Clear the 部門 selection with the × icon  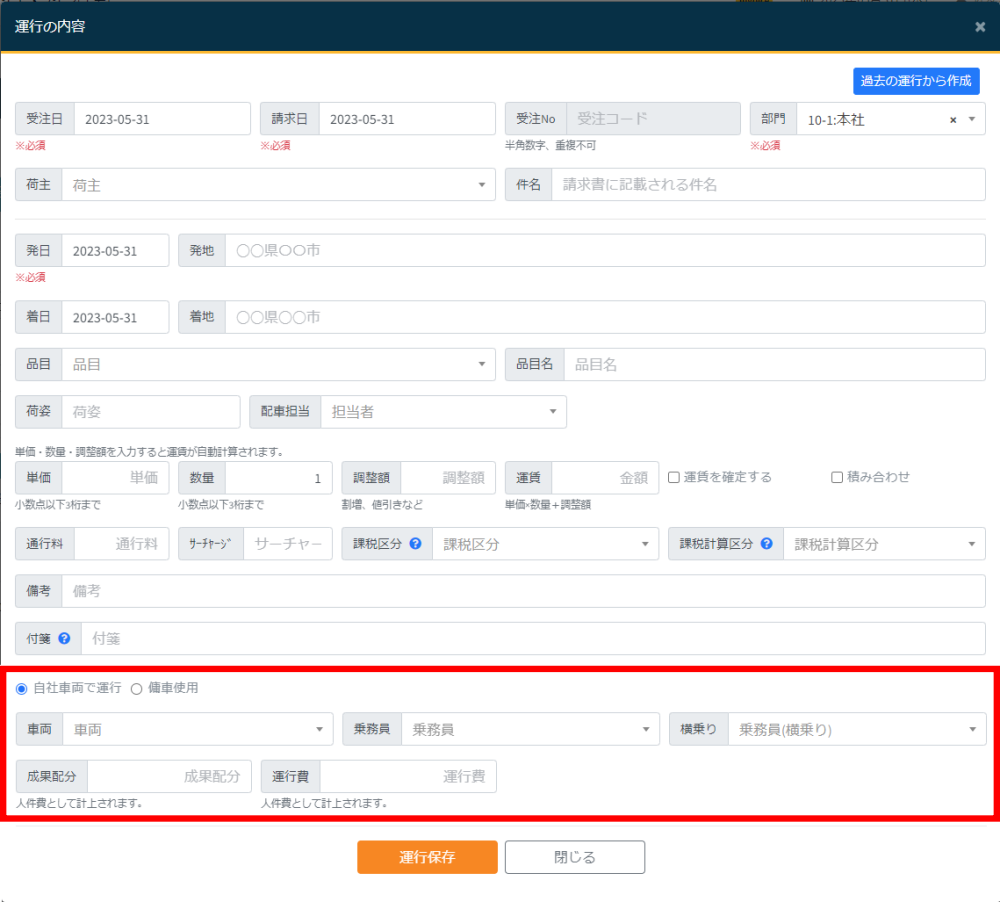tap(953, 120)
